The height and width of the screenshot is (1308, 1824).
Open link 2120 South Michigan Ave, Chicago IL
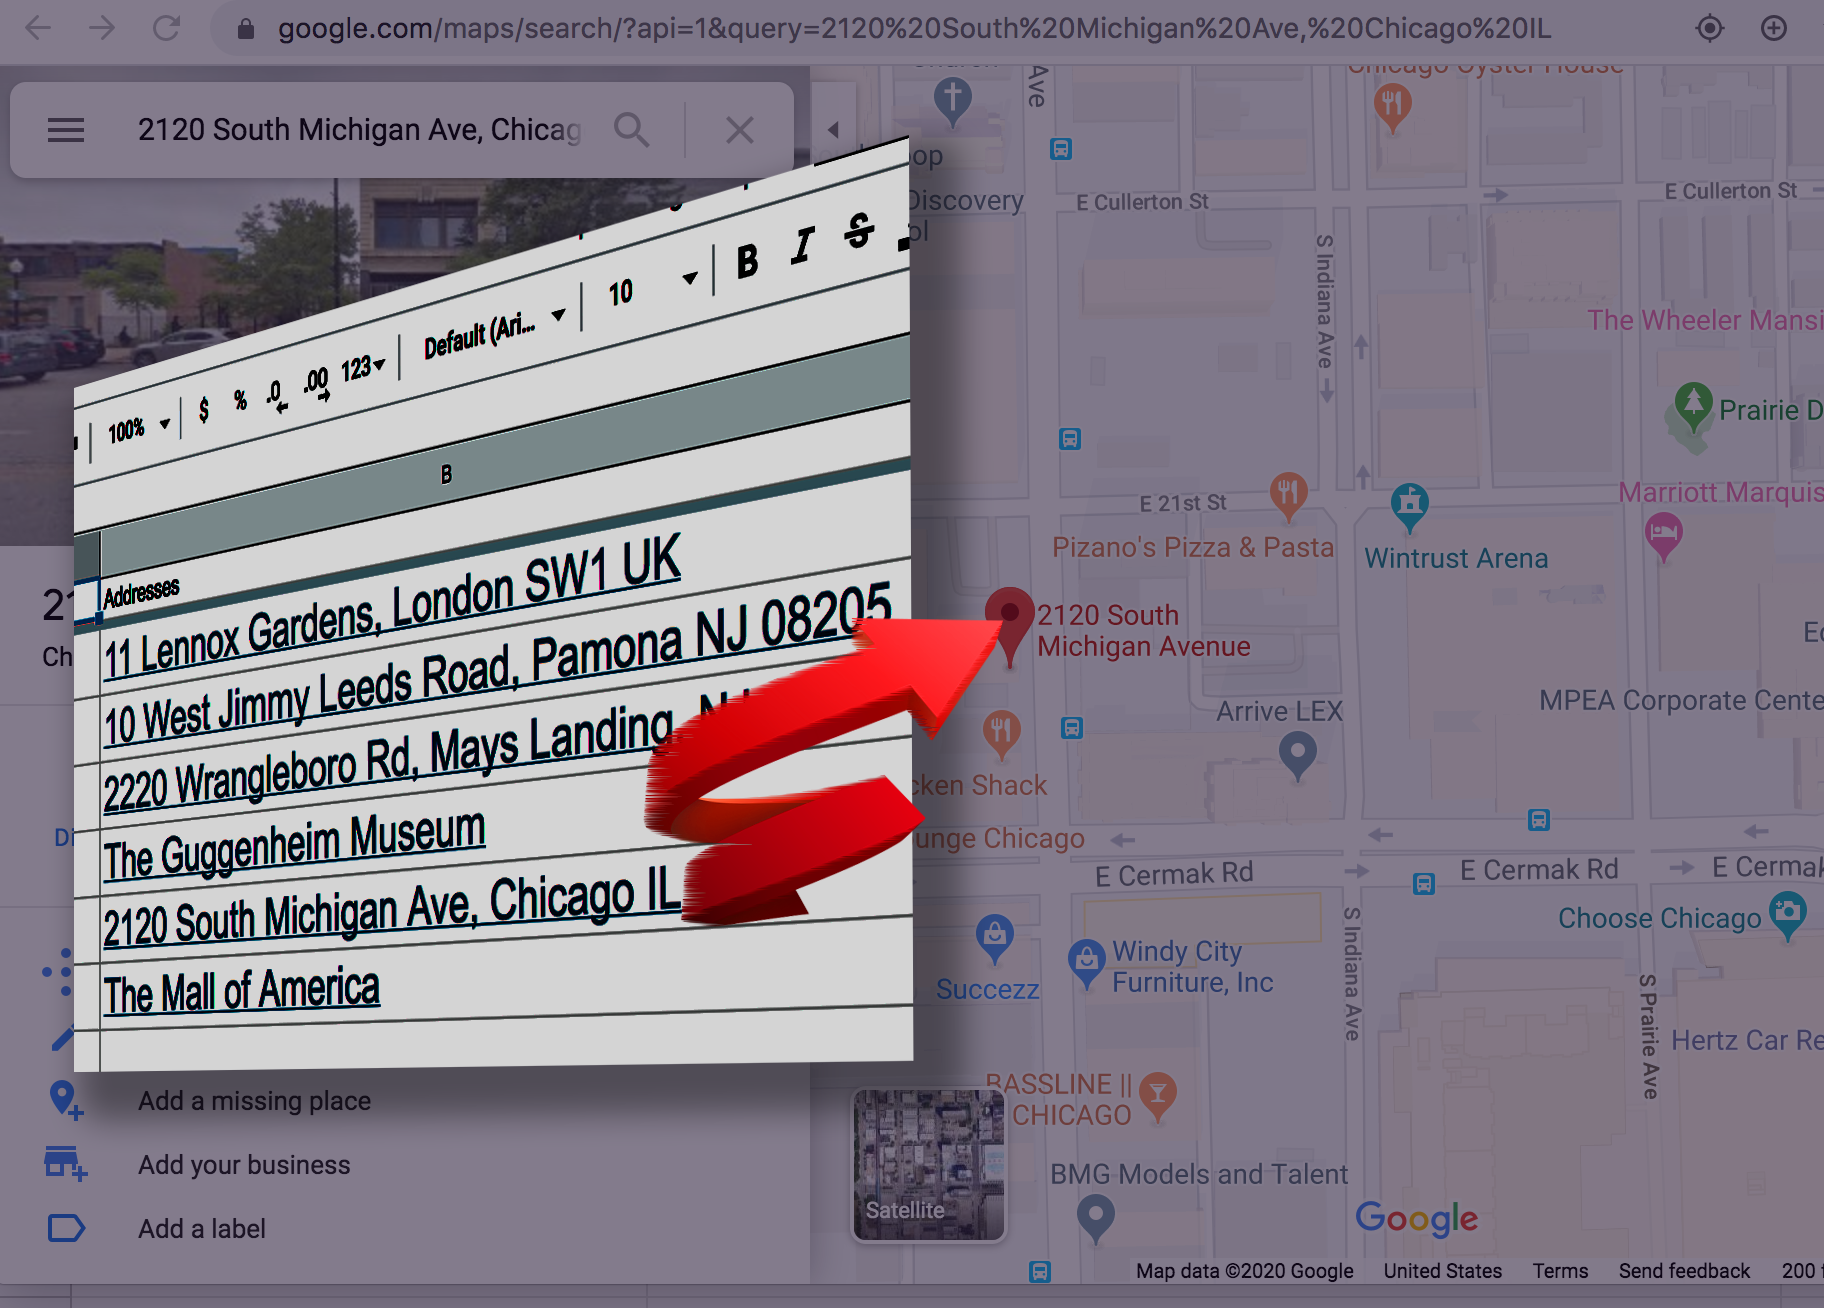tap(392, 910)
